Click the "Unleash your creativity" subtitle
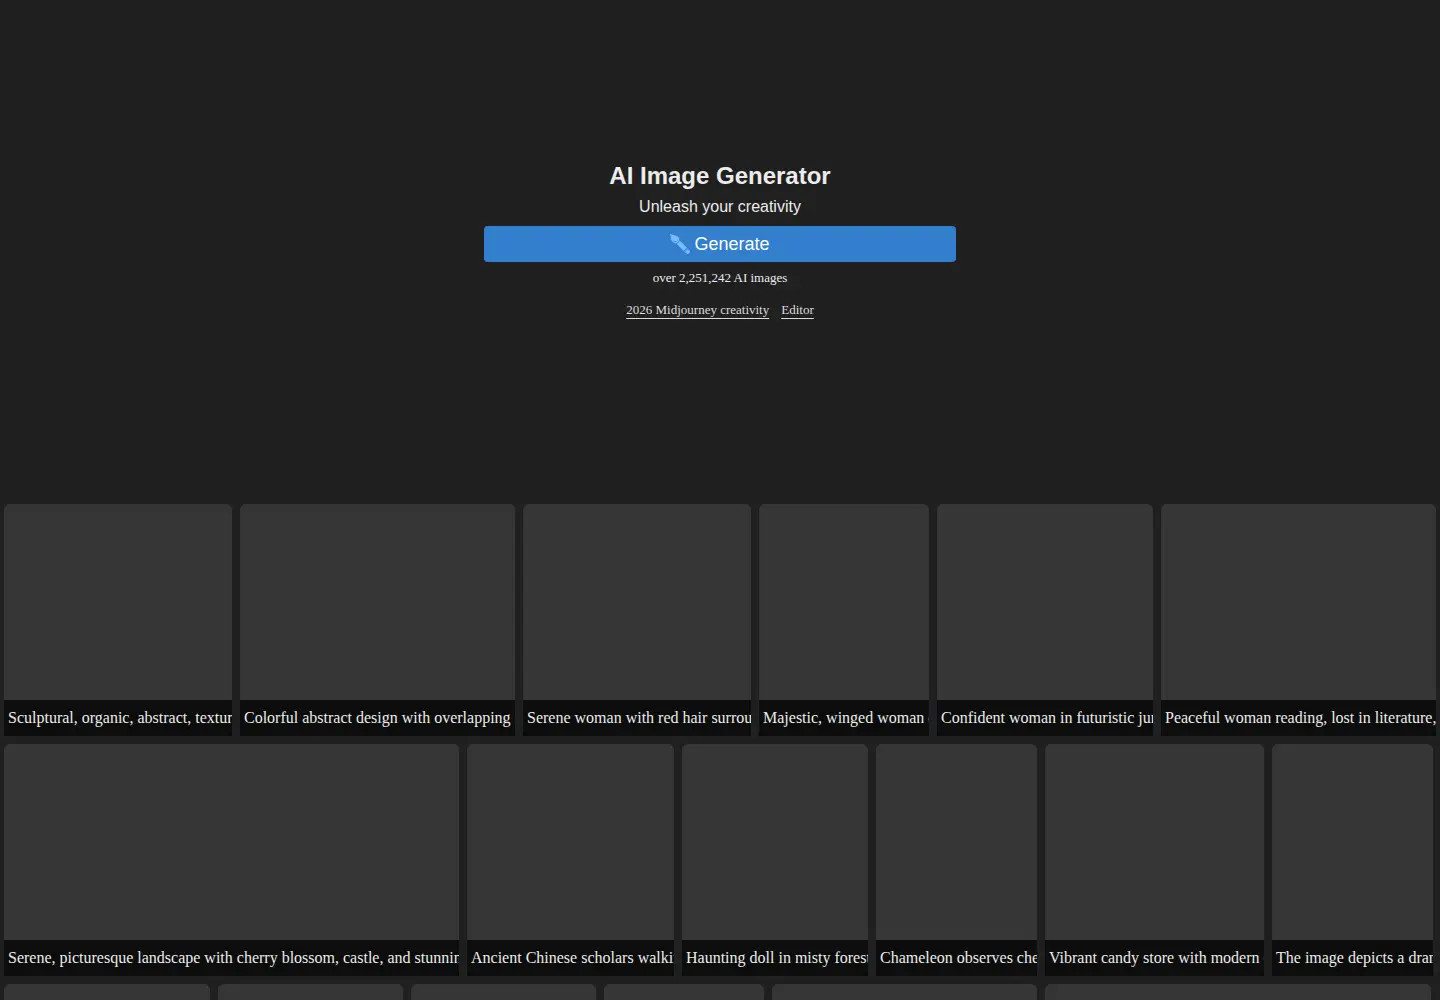This screenshot has height=1000, width=1440. [720, 206]
